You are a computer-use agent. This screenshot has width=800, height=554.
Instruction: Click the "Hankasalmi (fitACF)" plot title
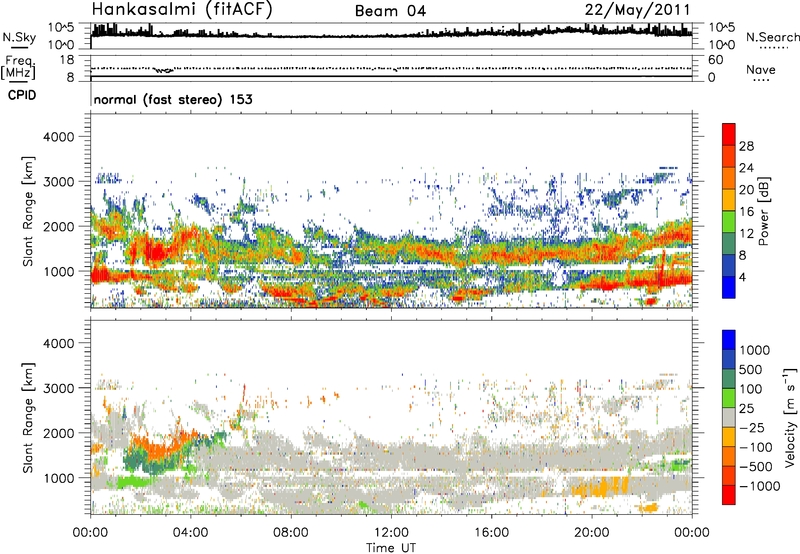tap(182, 9)
